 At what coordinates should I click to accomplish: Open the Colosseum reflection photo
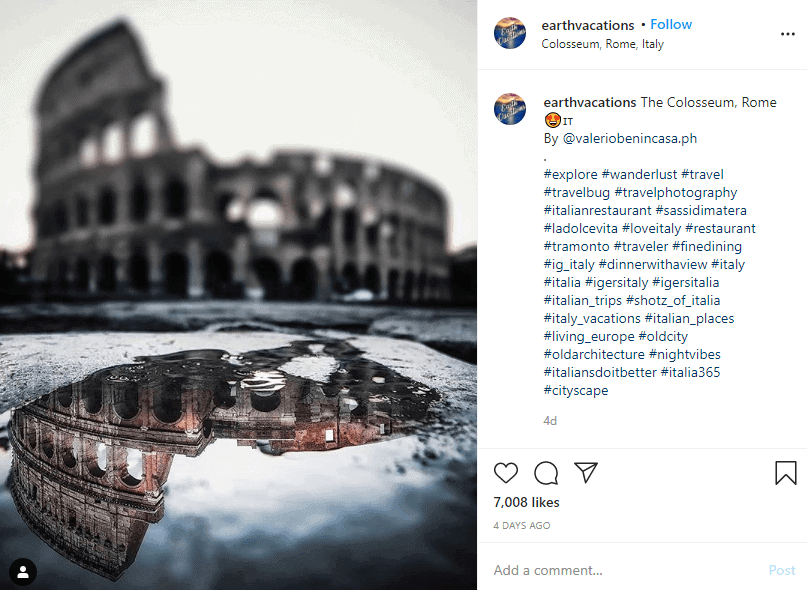pos(238,295)
